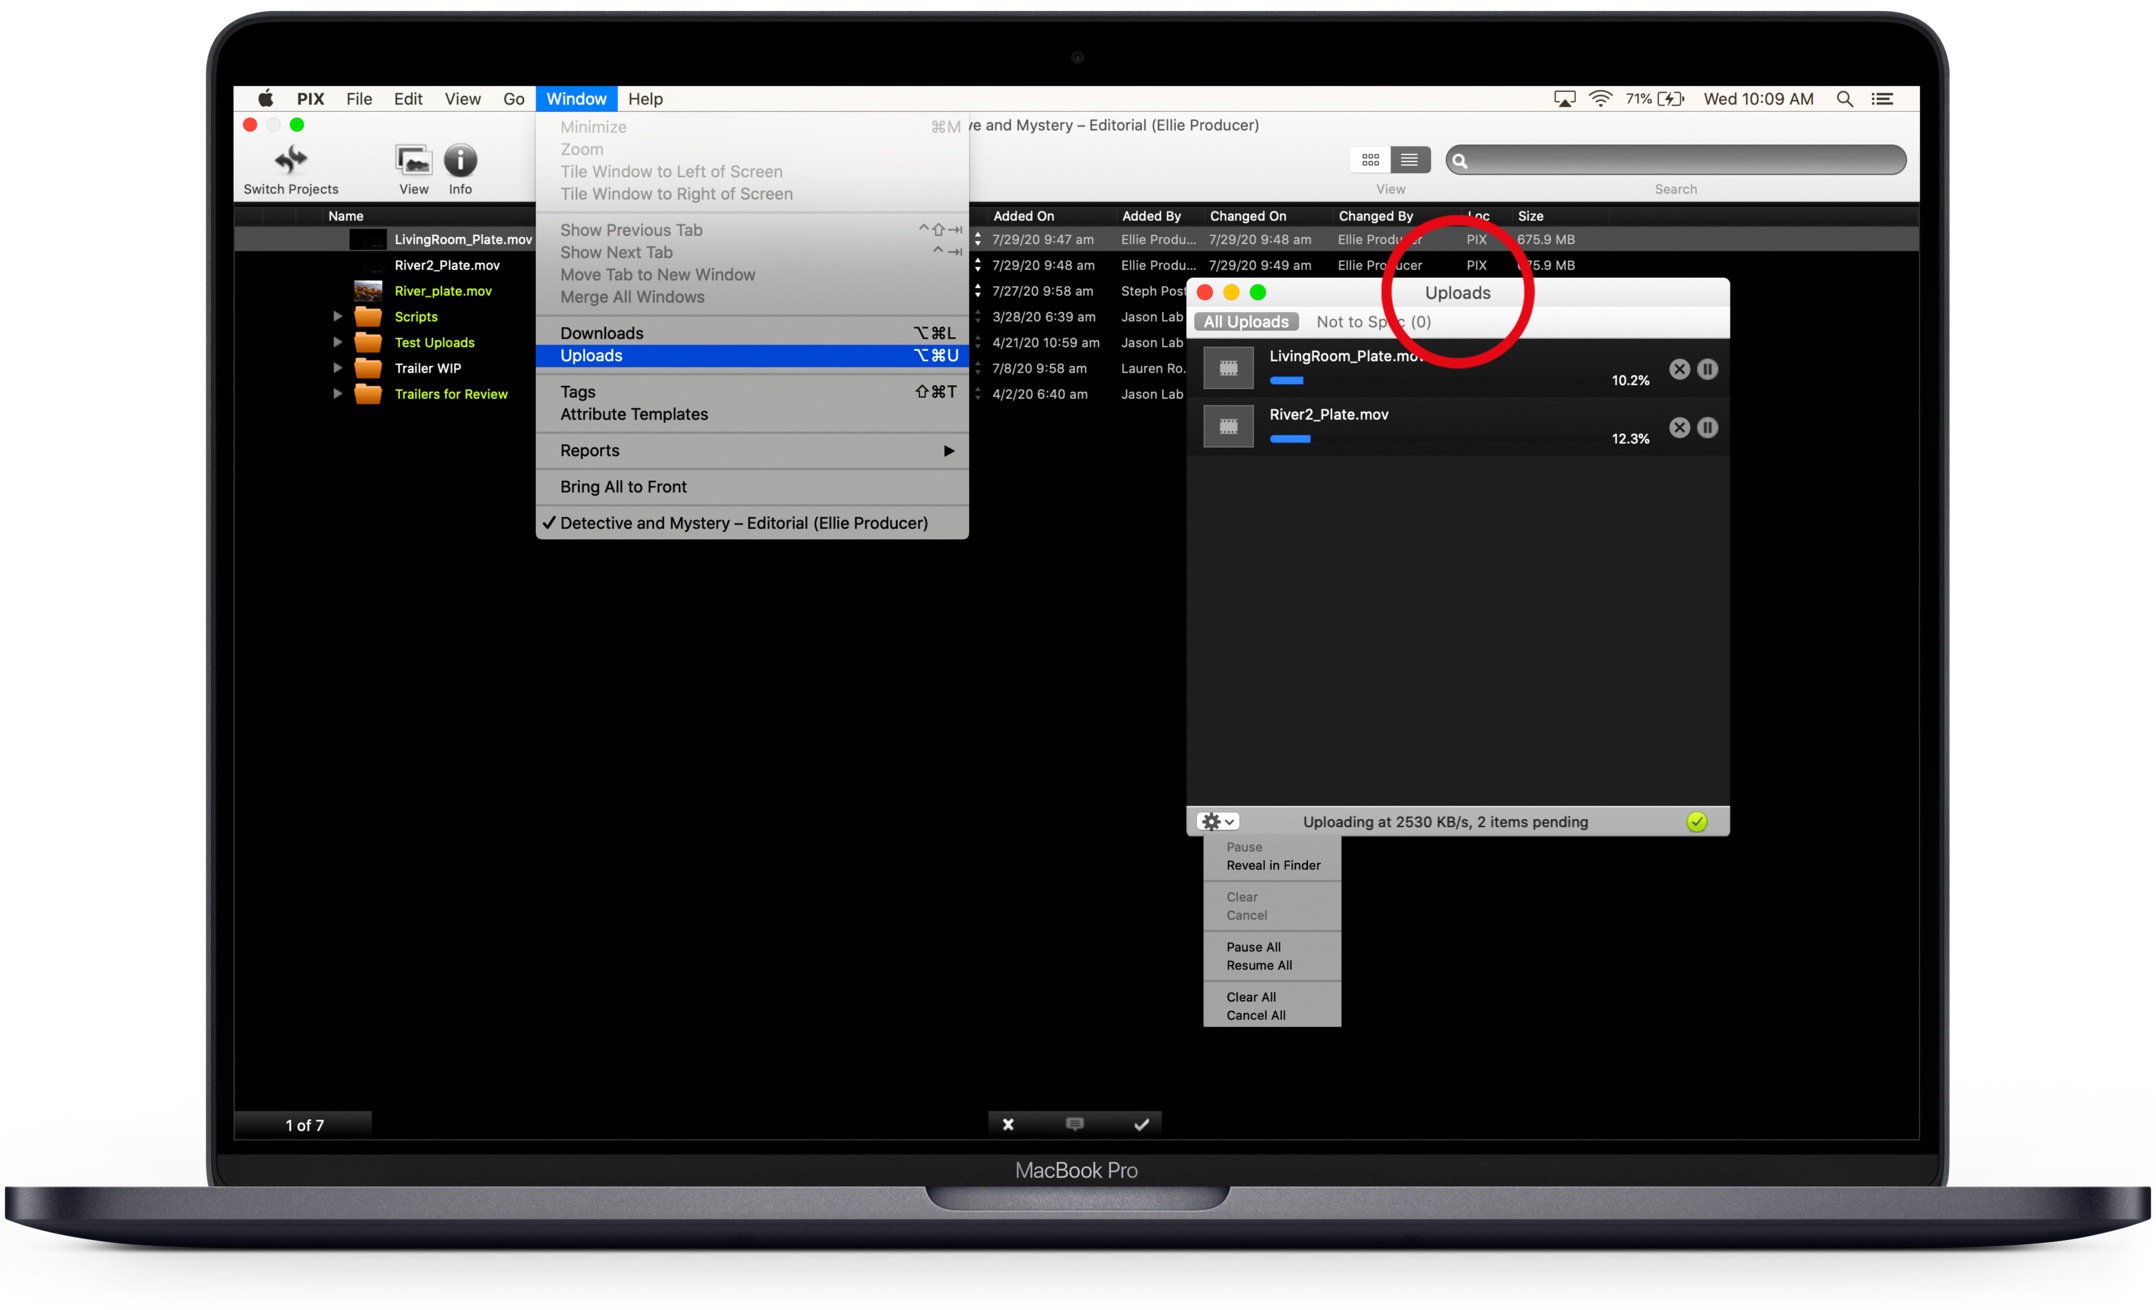This screenshot has height=1310, width=2156.
Task: Expand the Trailers for Review folder
Action: coord(338,394)
